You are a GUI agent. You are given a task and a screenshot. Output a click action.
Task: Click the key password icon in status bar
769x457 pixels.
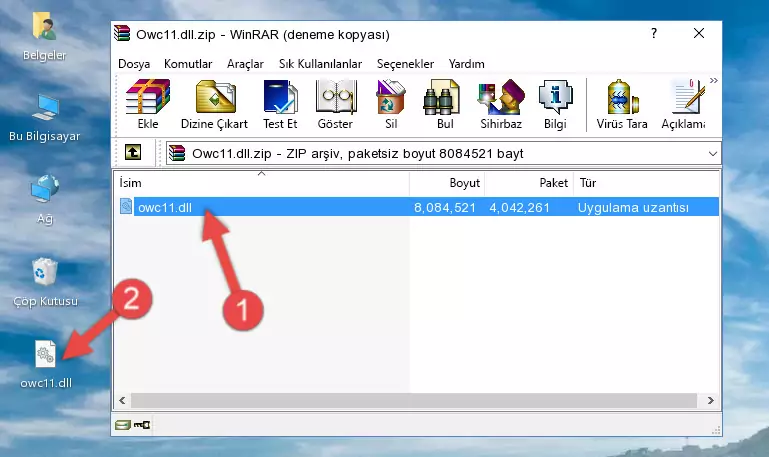[142, 425]
